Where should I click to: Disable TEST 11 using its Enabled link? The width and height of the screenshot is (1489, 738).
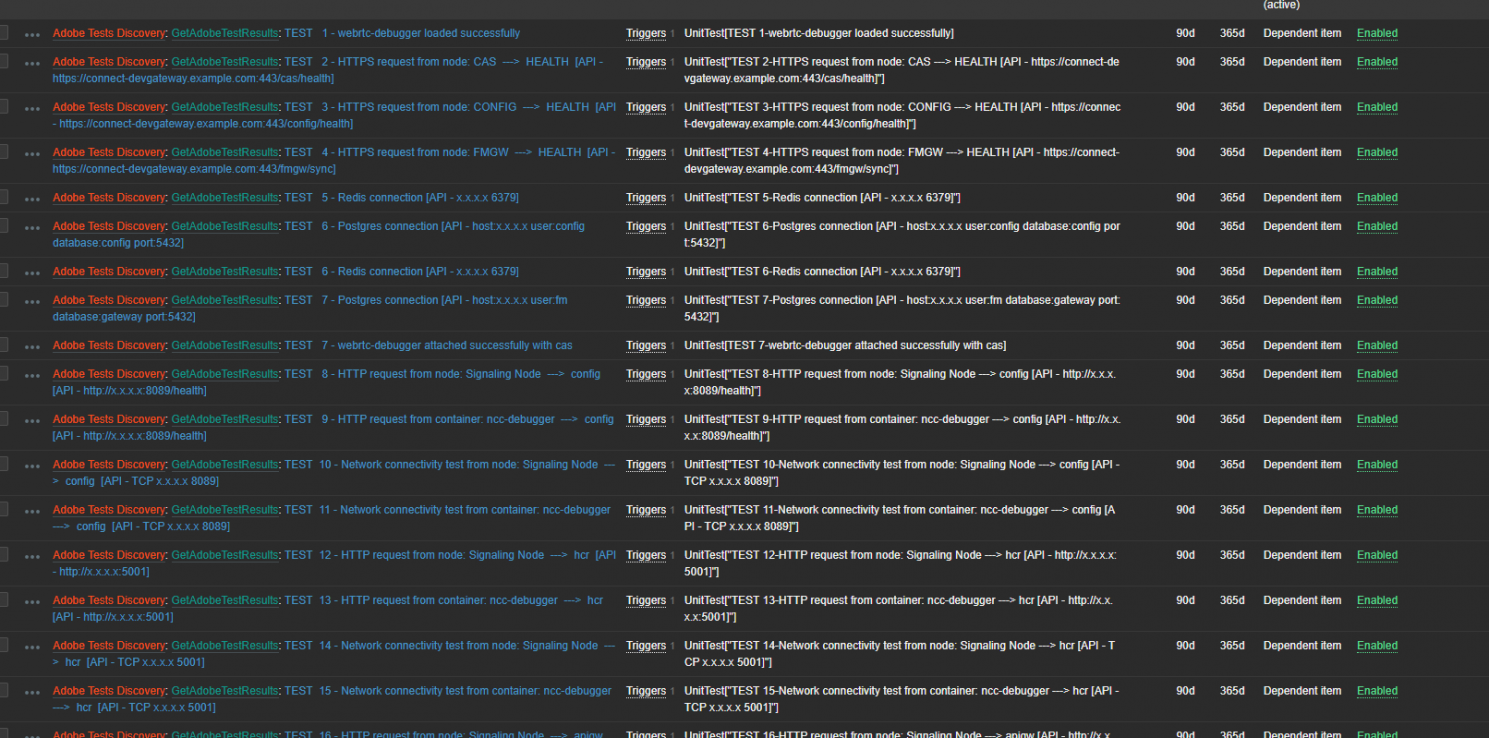[1377, 509]
